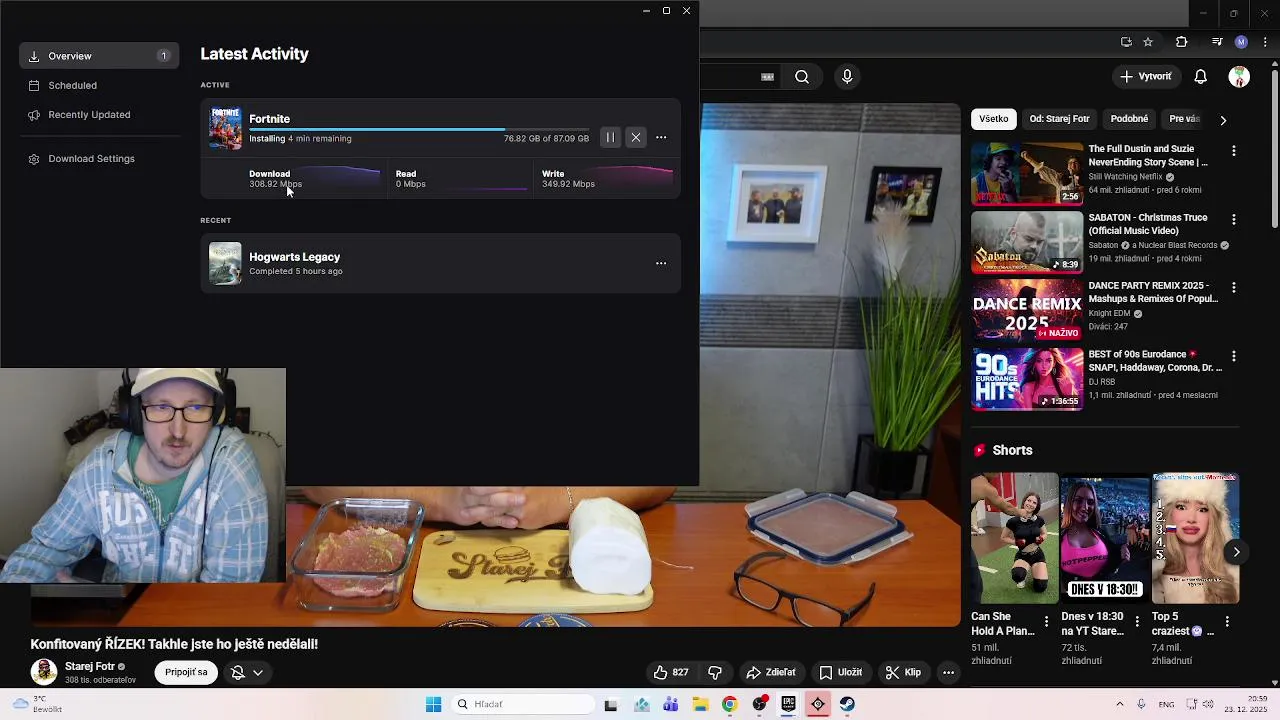Open YouTube notifications bell
Viewport: 1280px width, 720px height.
point(1201,77)
